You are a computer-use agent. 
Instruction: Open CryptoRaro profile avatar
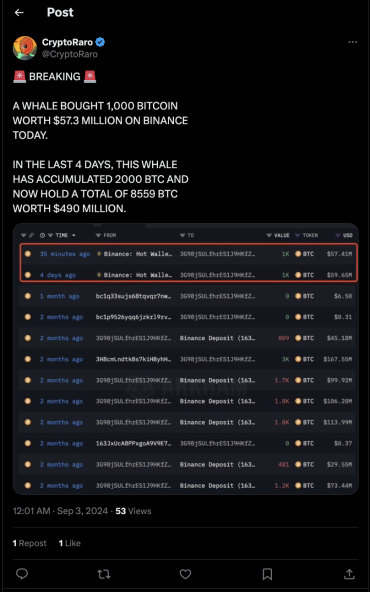(x=25, y=48)
